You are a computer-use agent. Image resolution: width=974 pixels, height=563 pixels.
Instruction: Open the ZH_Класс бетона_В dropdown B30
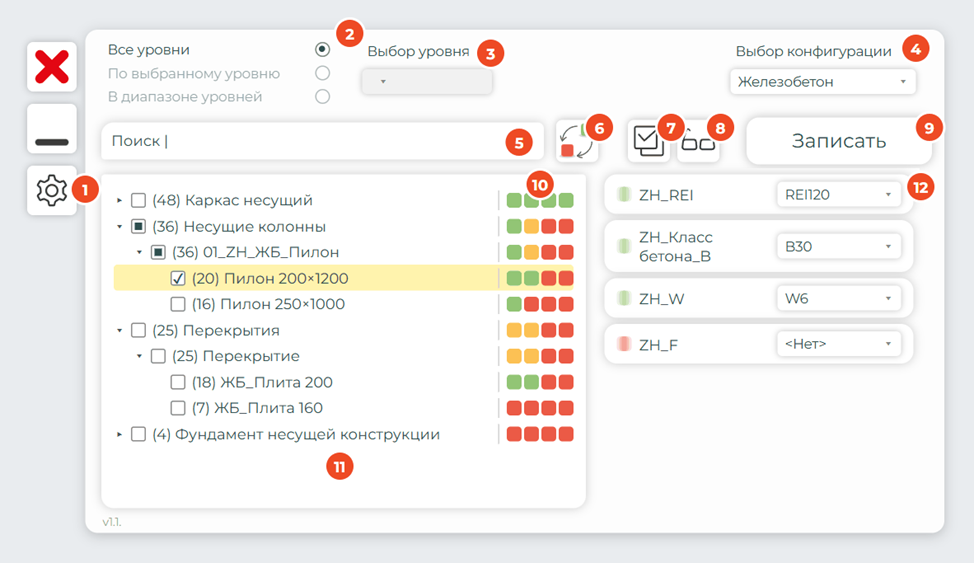tap(839, 247)
